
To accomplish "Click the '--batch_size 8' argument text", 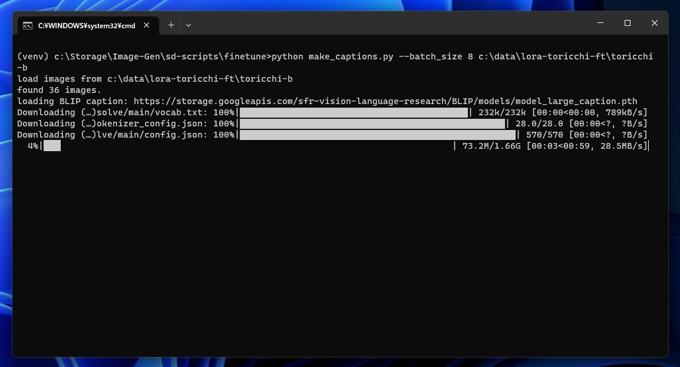I will (x=436, y=56).
